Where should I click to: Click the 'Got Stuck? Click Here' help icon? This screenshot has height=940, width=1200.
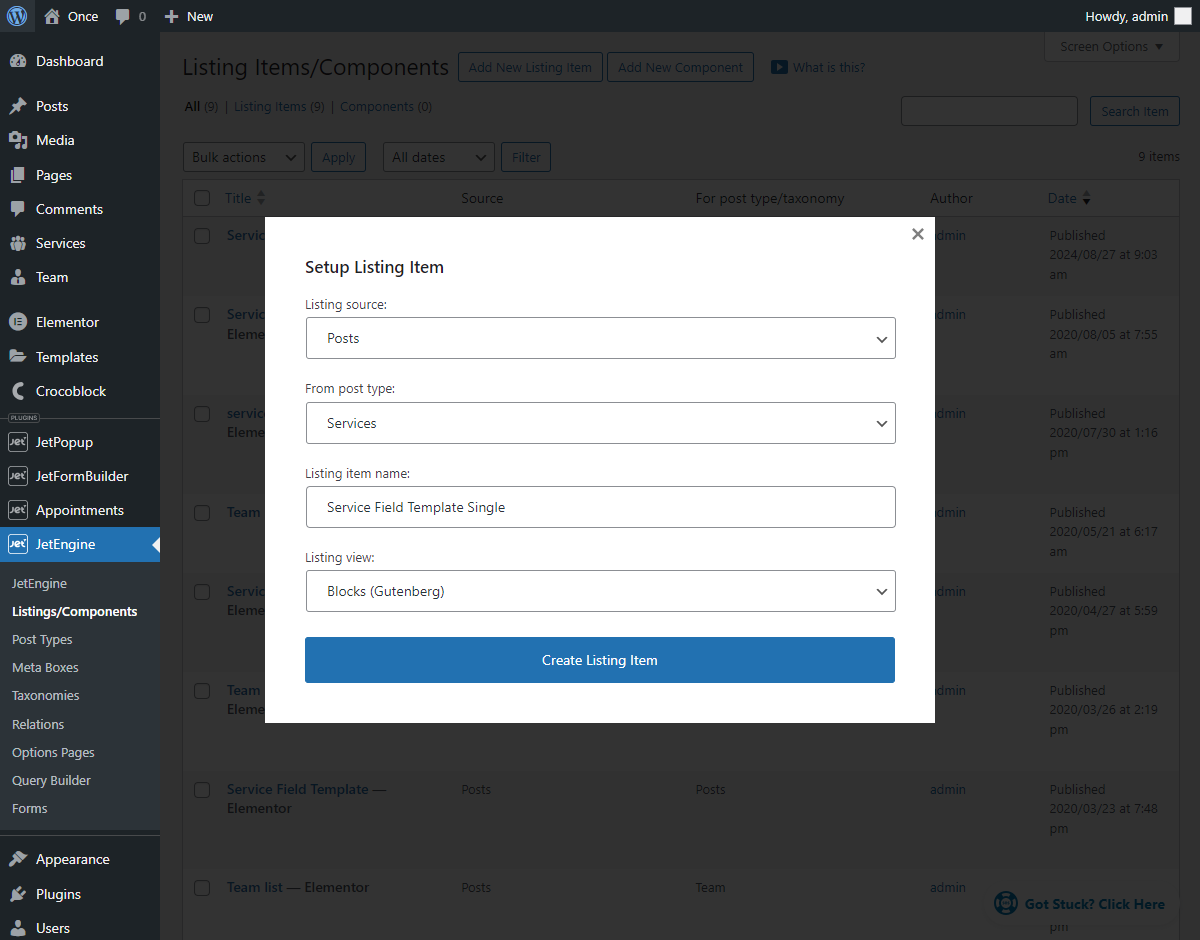1005,903
